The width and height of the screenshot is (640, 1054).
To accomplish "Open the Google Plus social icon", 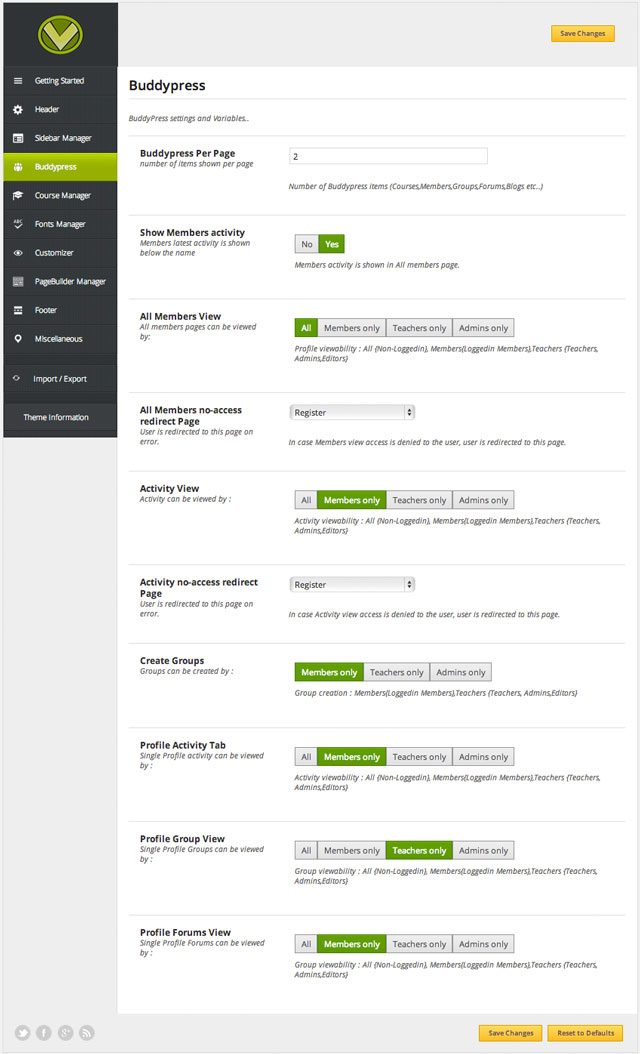I will pyautogui.click(x=65, y=1032).
